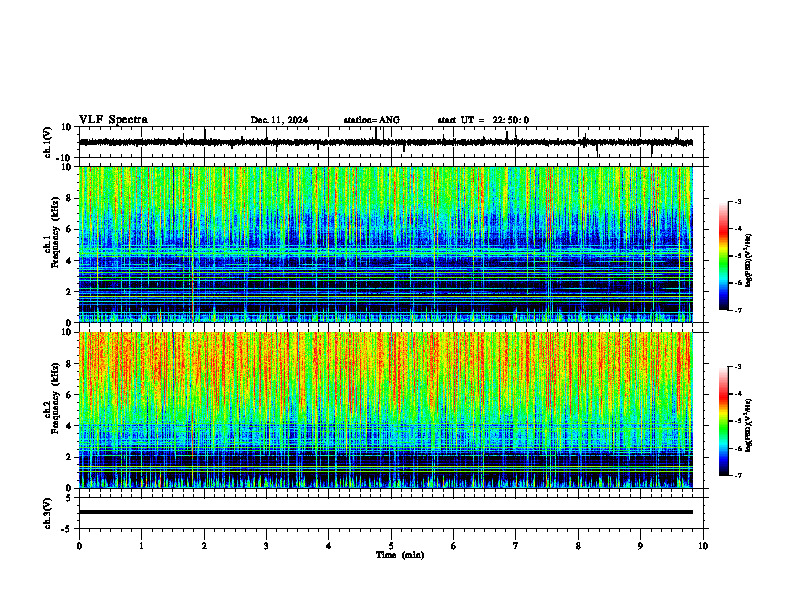Click inside the ch.1 spectrogram panel
The image size is (792, 612).
click(386, 244)
